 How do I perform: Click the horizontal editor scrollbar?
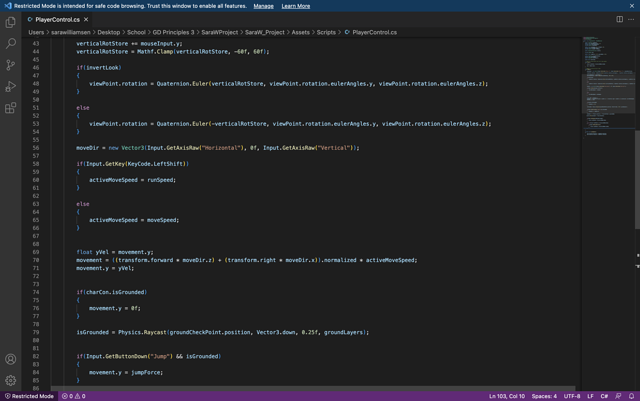click(x=313, y=388)
